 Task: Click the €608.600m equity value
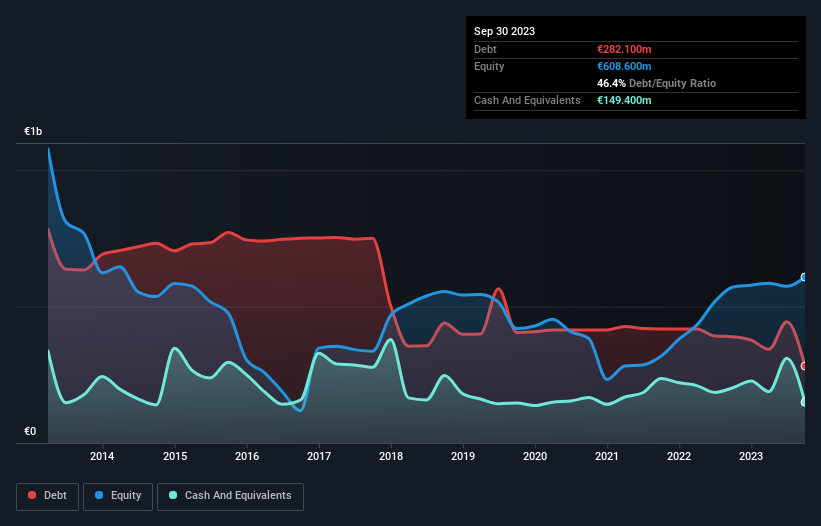(624, 66)
